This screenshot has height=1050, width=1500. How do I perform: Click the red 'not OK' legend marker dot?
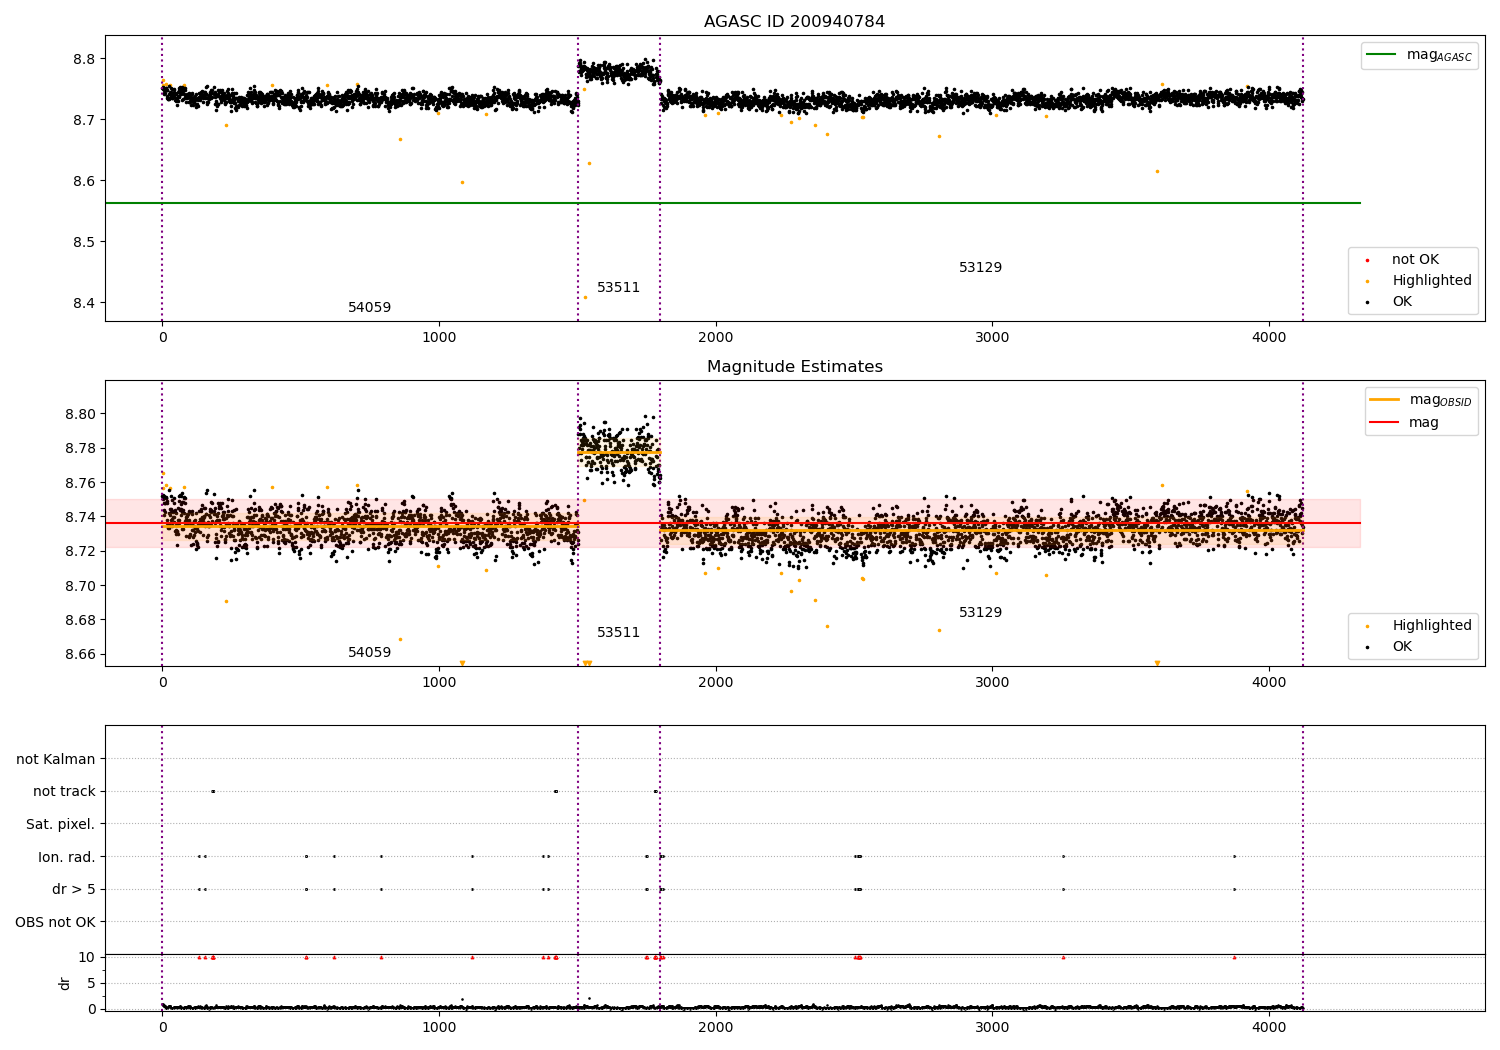1367,260
